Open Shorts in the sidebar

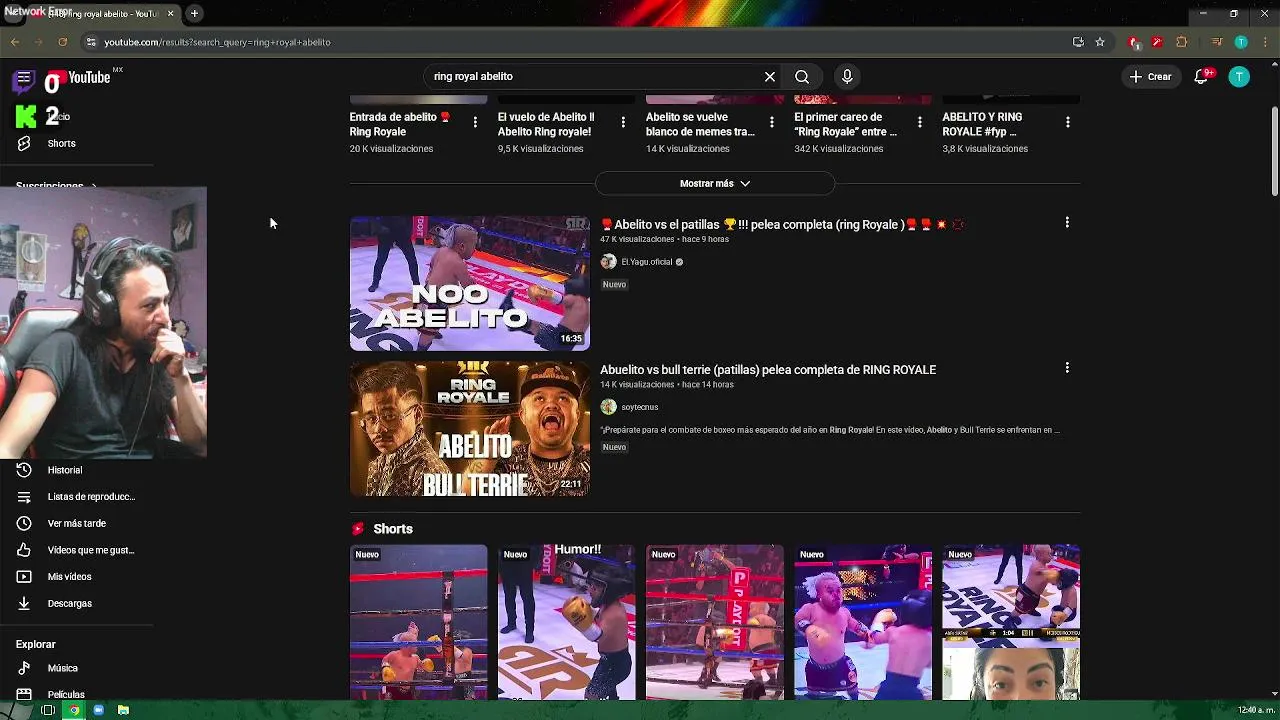(x=61, y=143)
